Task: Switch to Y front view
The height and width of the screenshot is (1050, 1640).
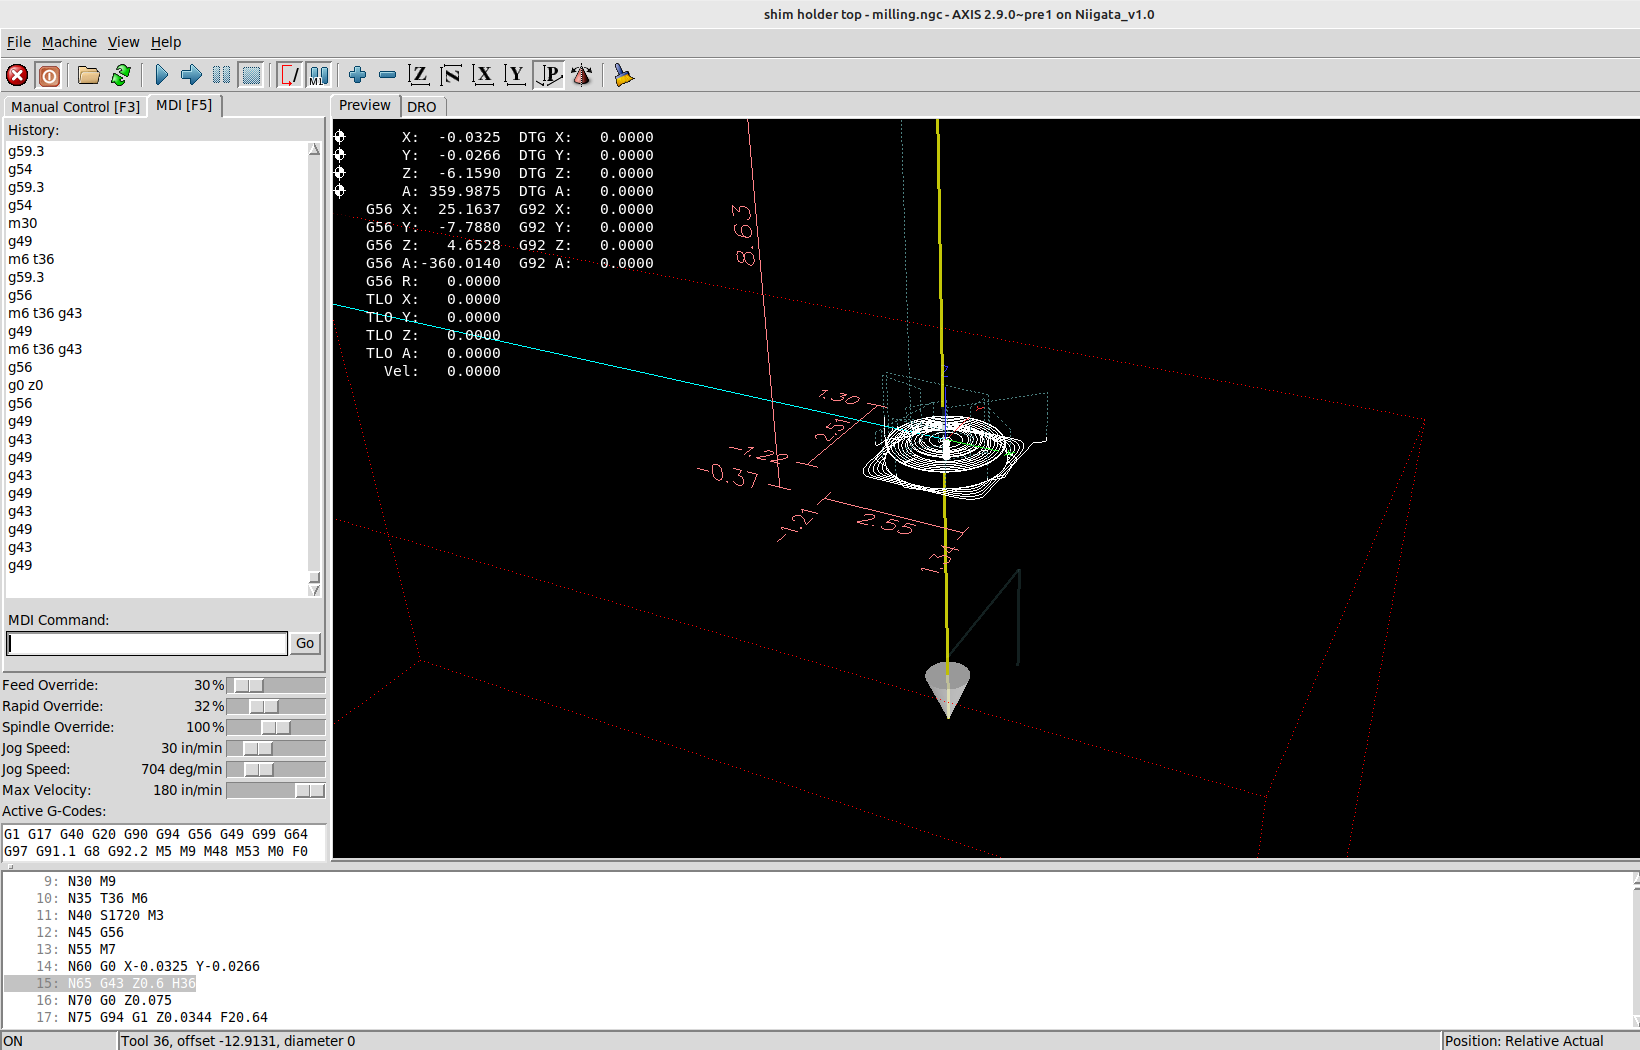Action: pos(515,75)
